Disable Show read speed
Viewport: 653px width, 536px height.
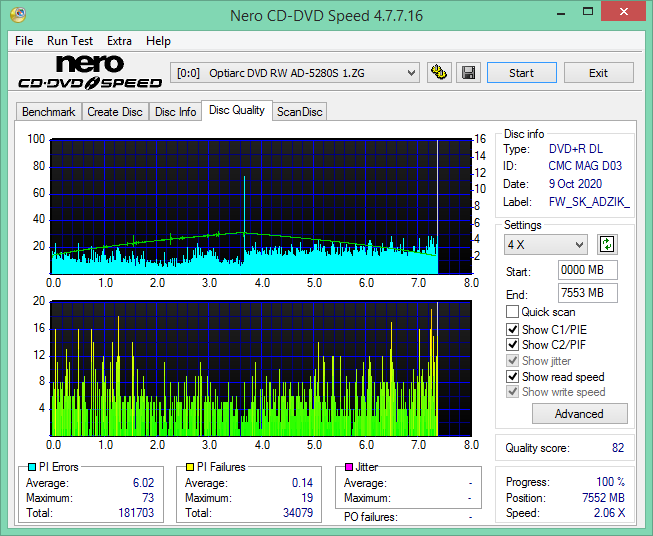point(512,376)
